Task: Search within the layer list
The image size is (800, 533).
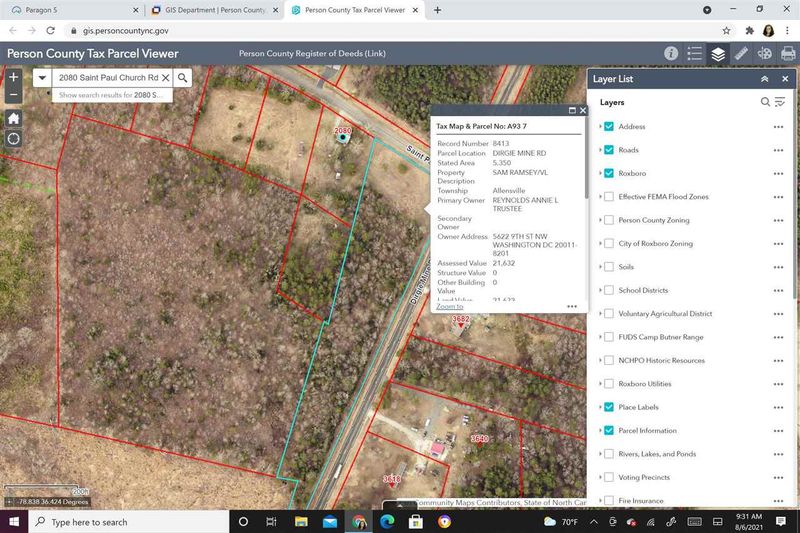Action: [765, 102]
